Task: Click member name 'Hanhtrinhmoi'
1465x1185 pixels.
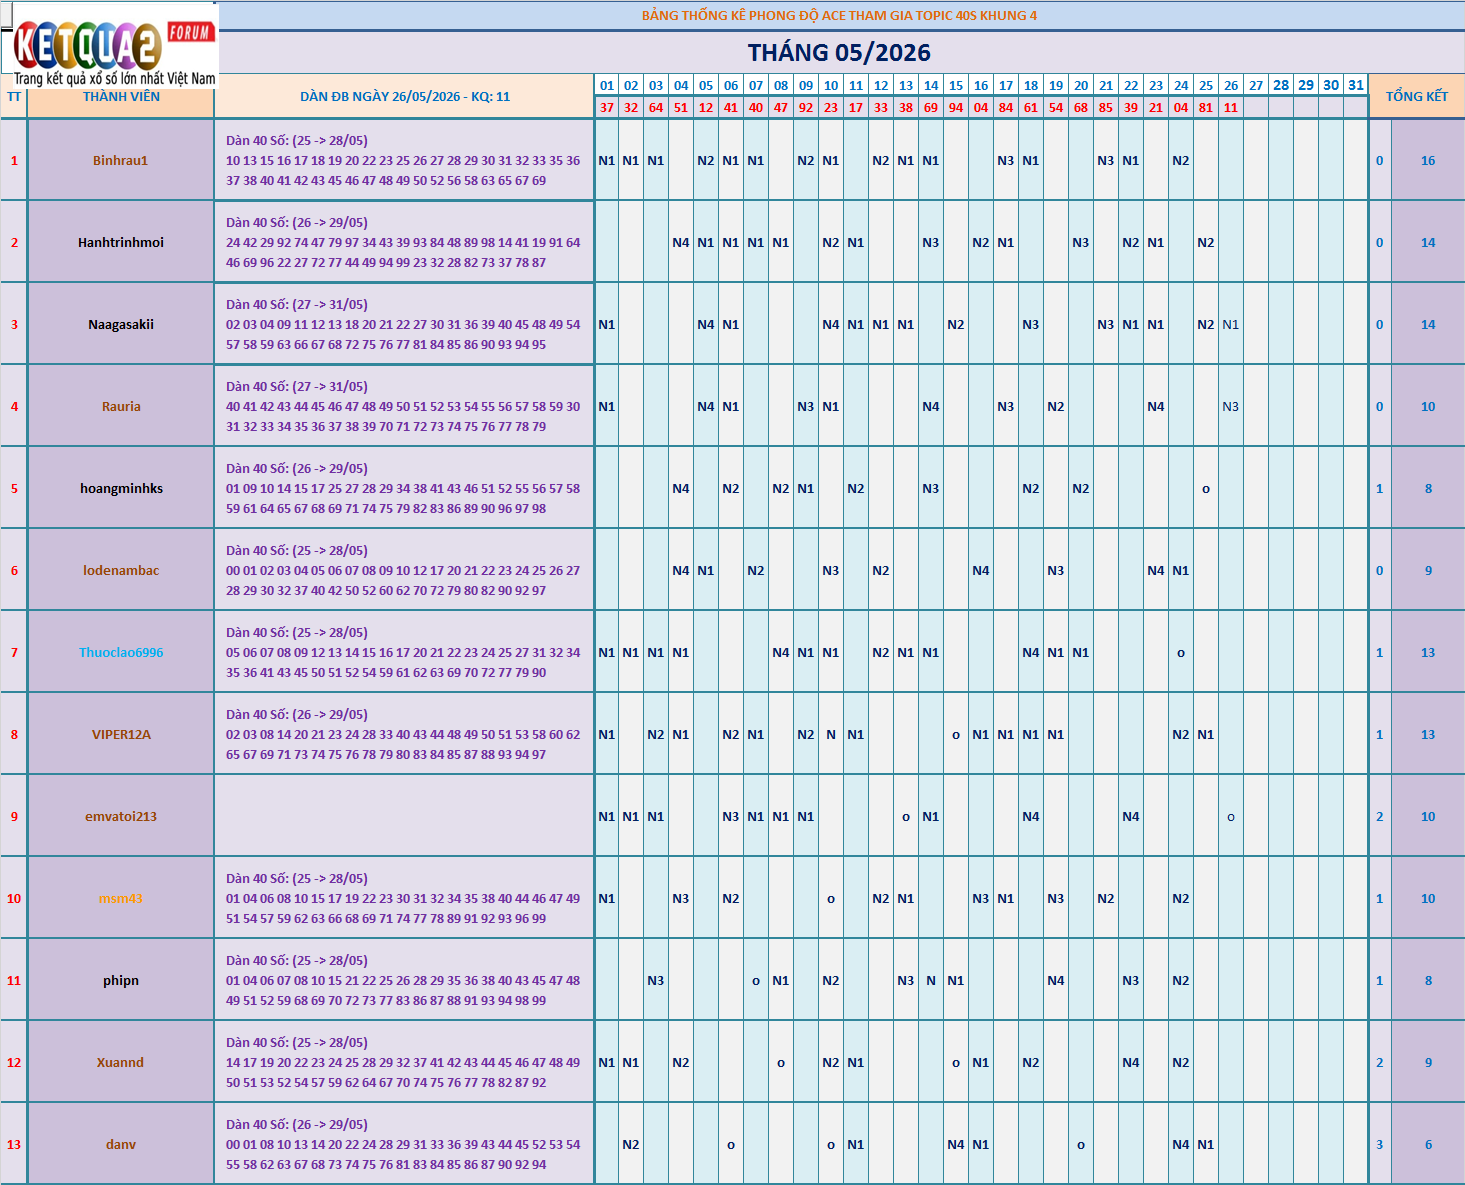Action: 121,242
